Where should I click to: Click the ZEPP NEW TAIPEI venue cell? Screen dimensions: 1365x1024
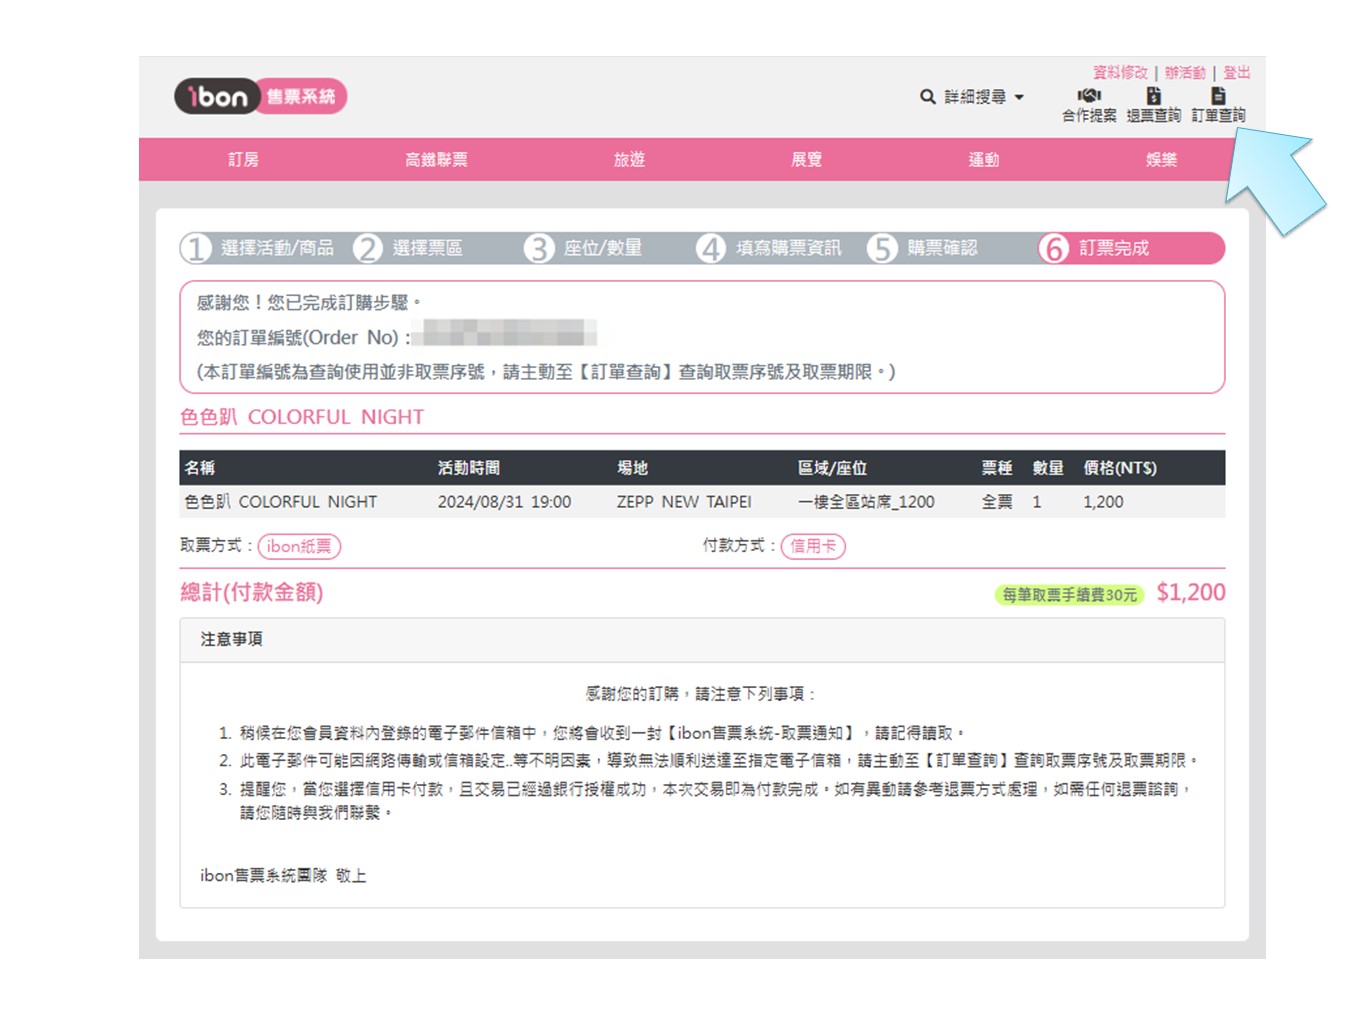[684, 502]
